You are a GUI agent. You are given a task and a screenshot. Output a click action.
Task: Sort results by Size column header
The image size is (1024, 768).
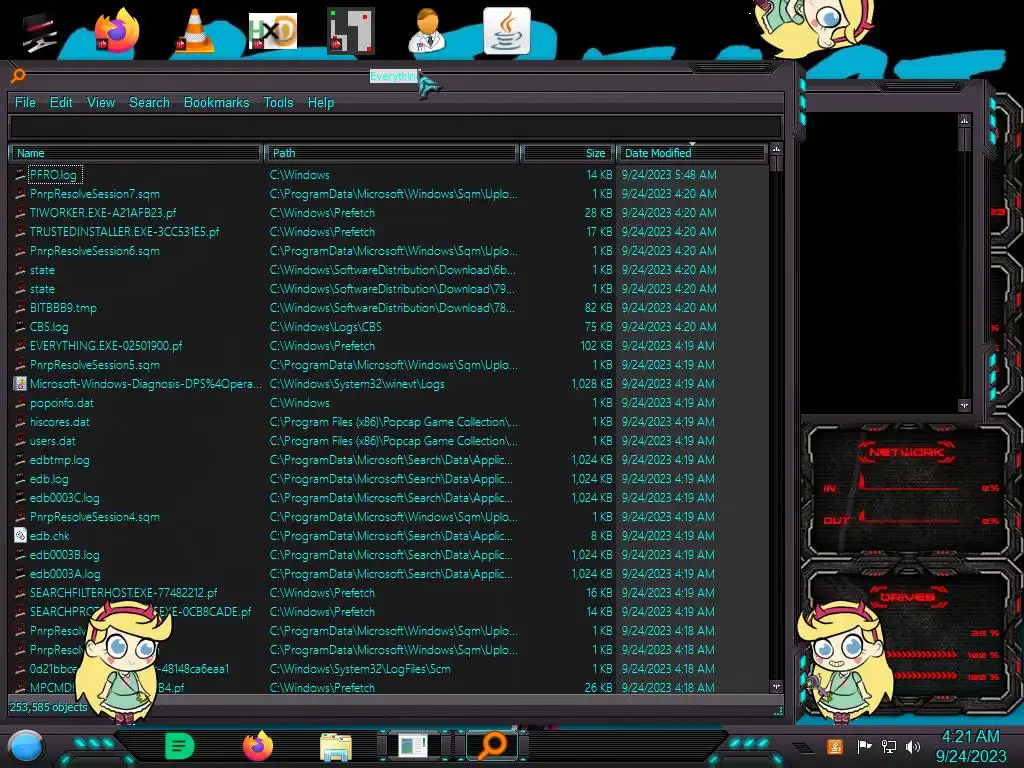tap(567, 153)
